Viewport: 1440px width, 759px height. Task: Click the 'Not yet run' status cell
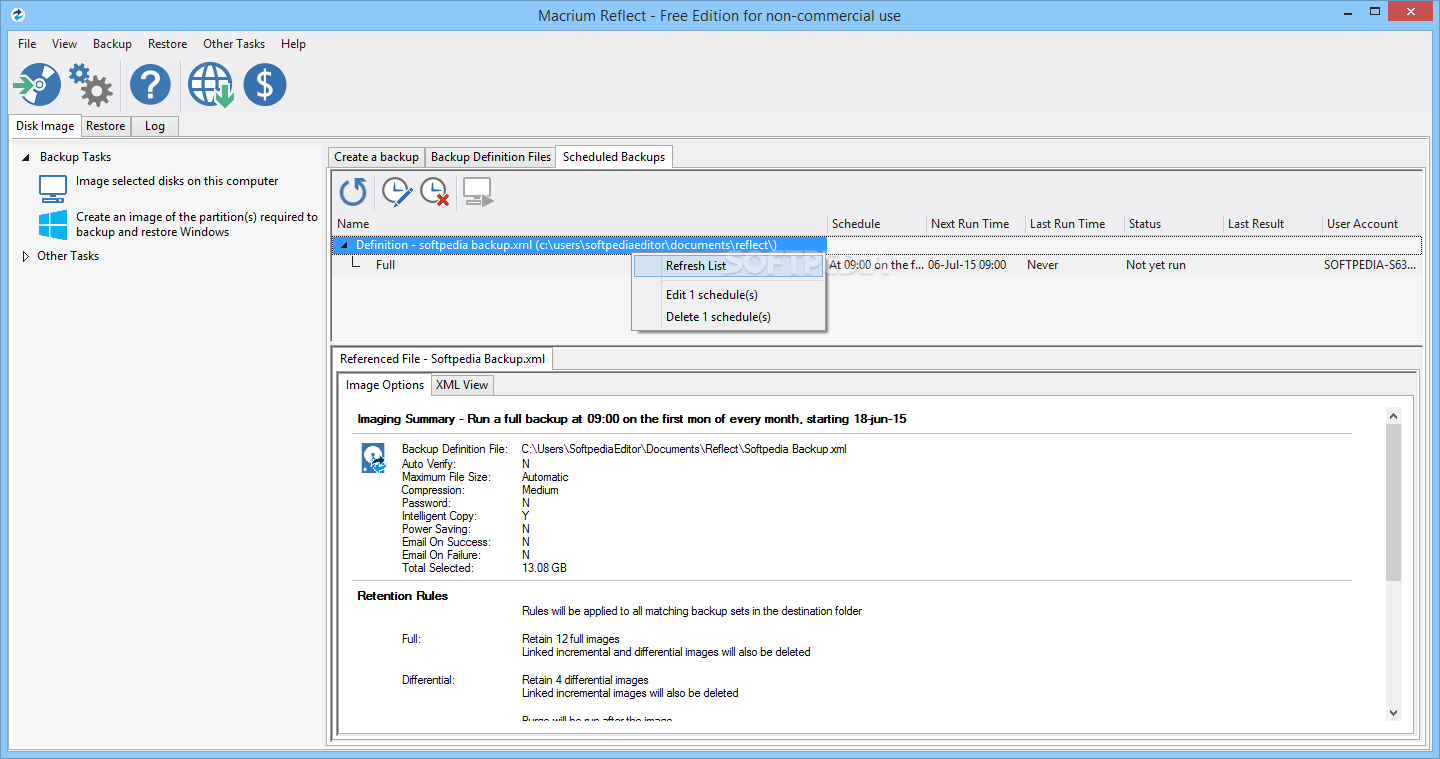(x=1155, y=265)
